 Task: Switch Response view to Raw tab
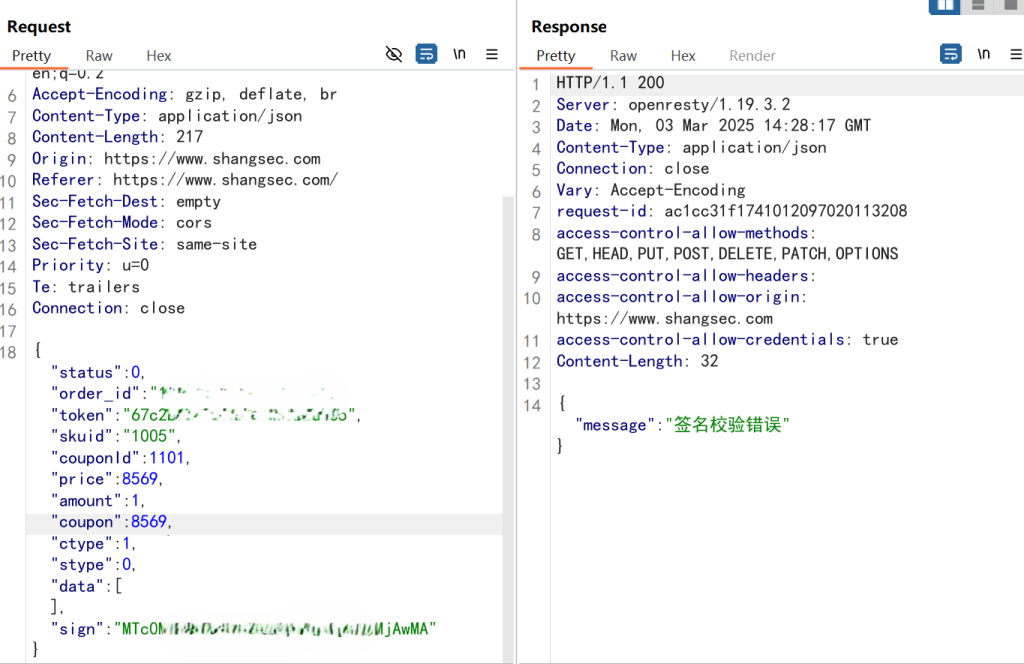pyautogui.click(x=623, y=56)
